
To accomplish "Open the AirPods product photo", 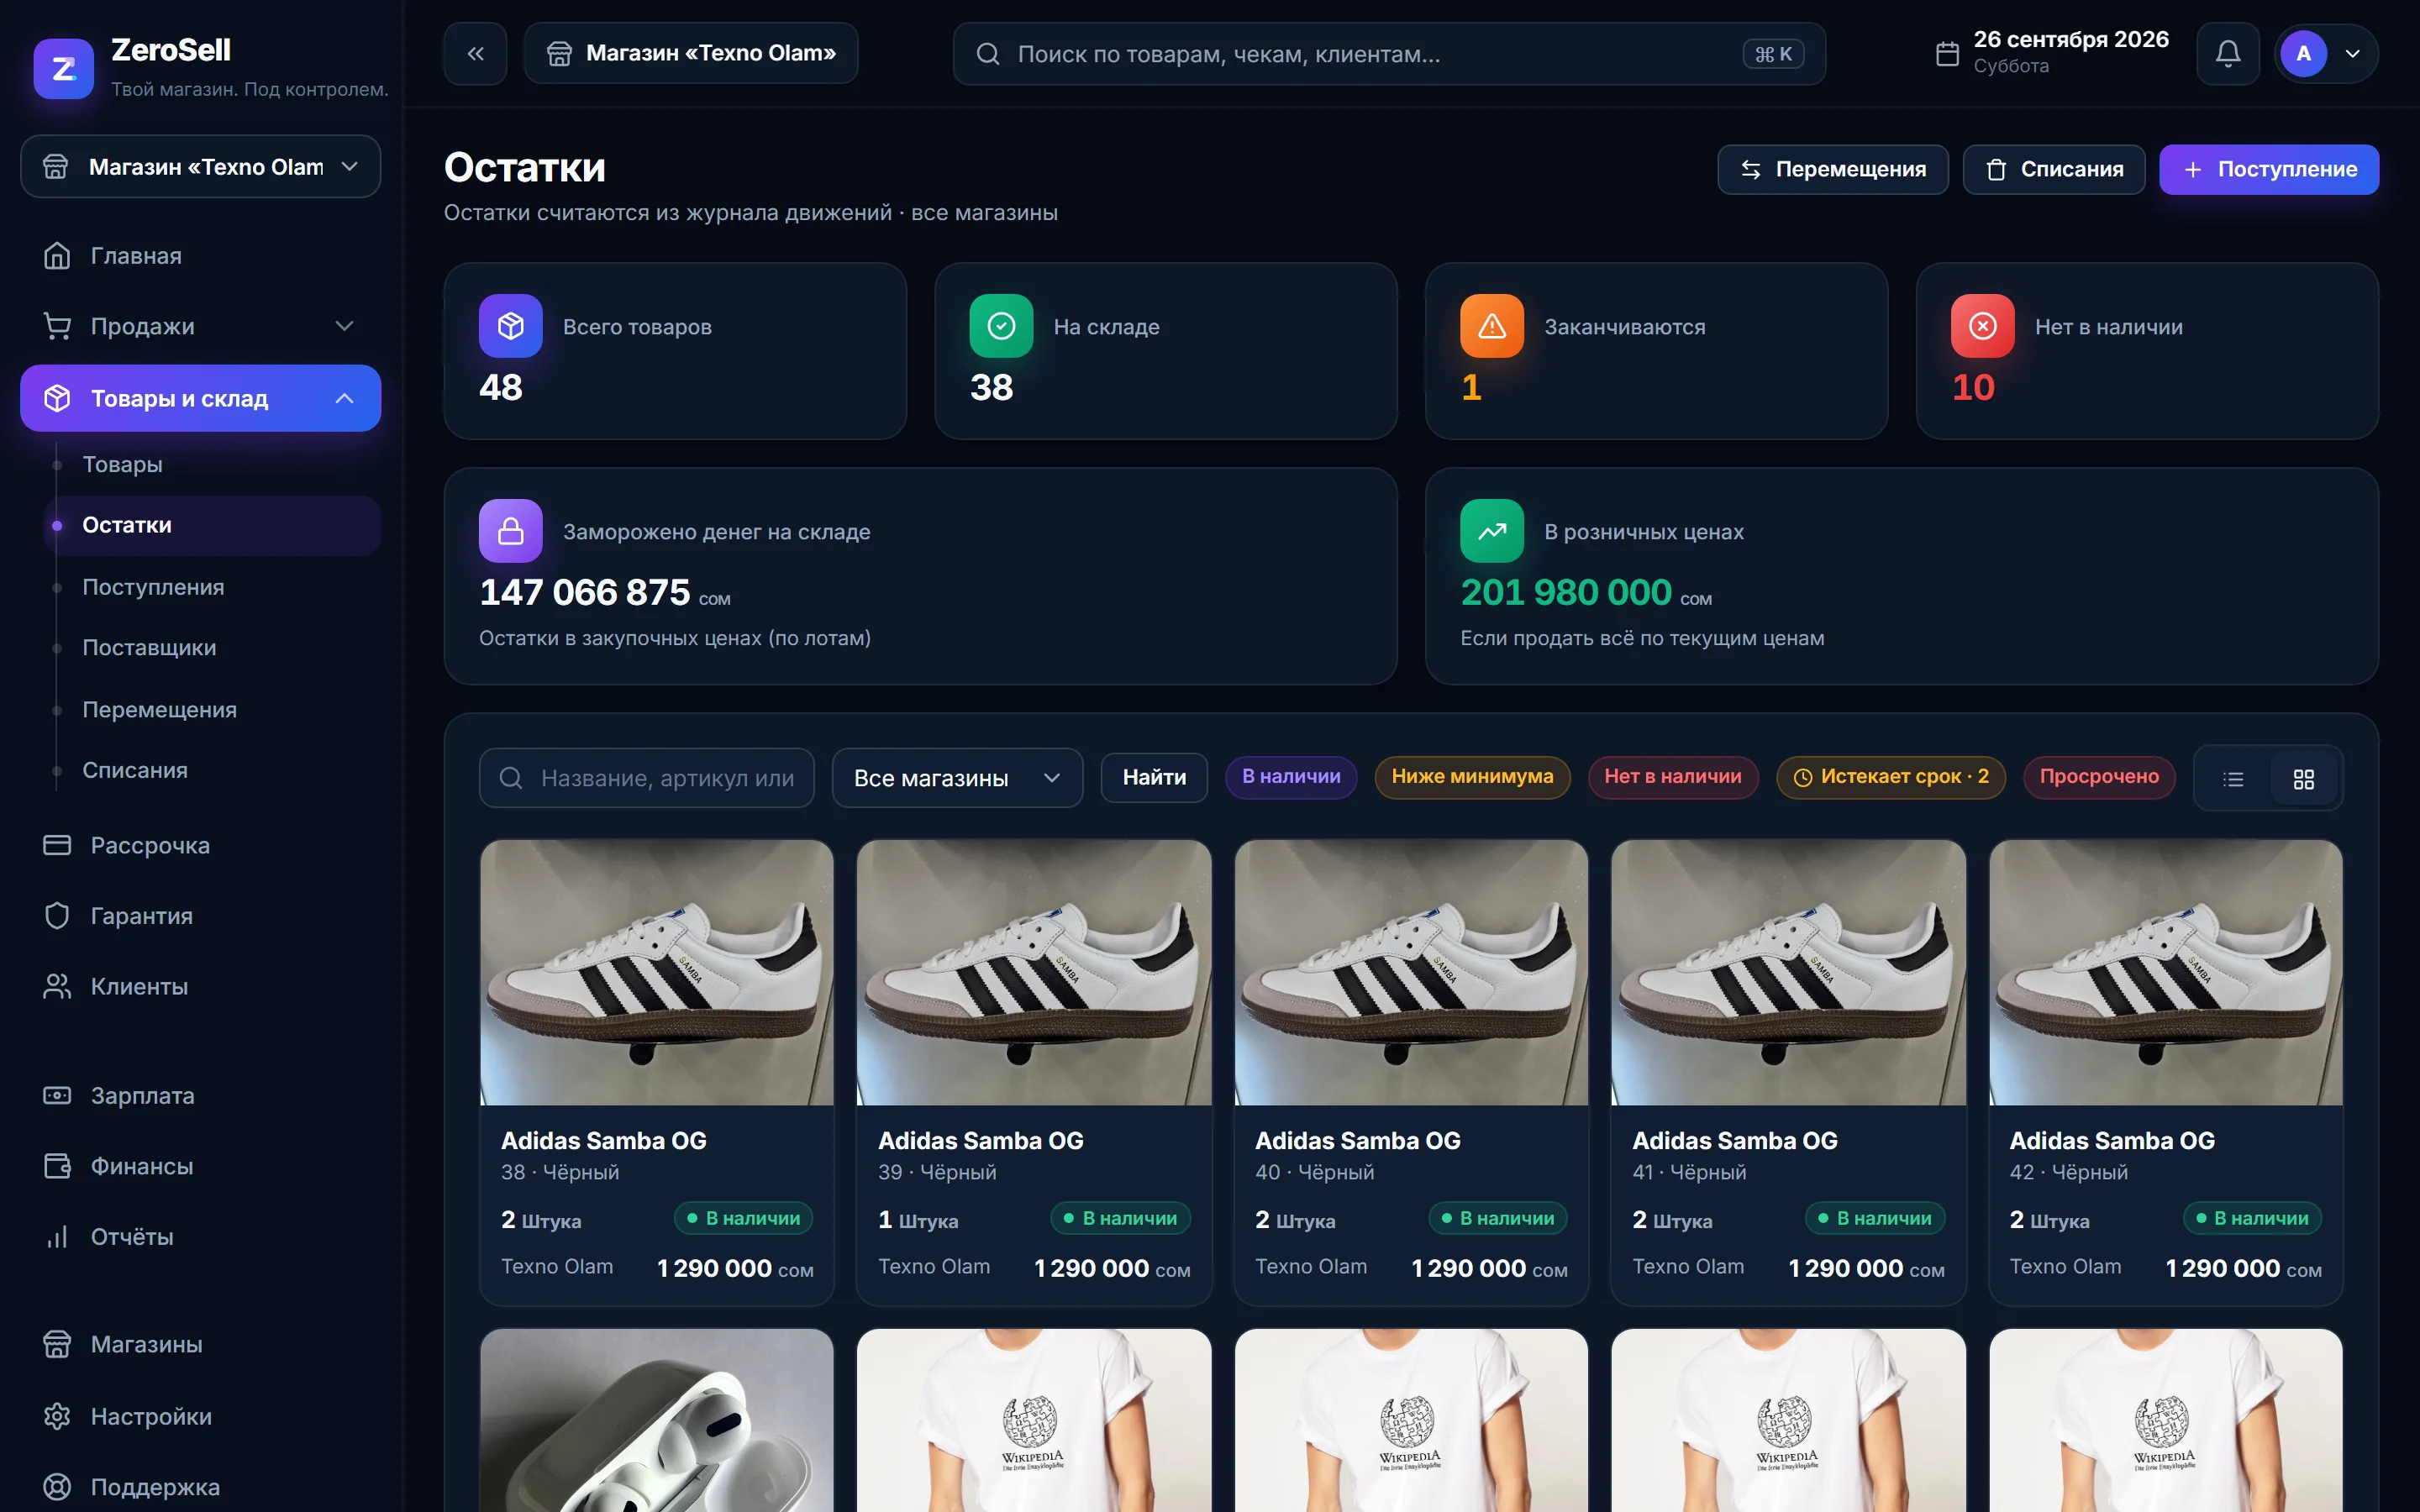I will click(656, 1421).
